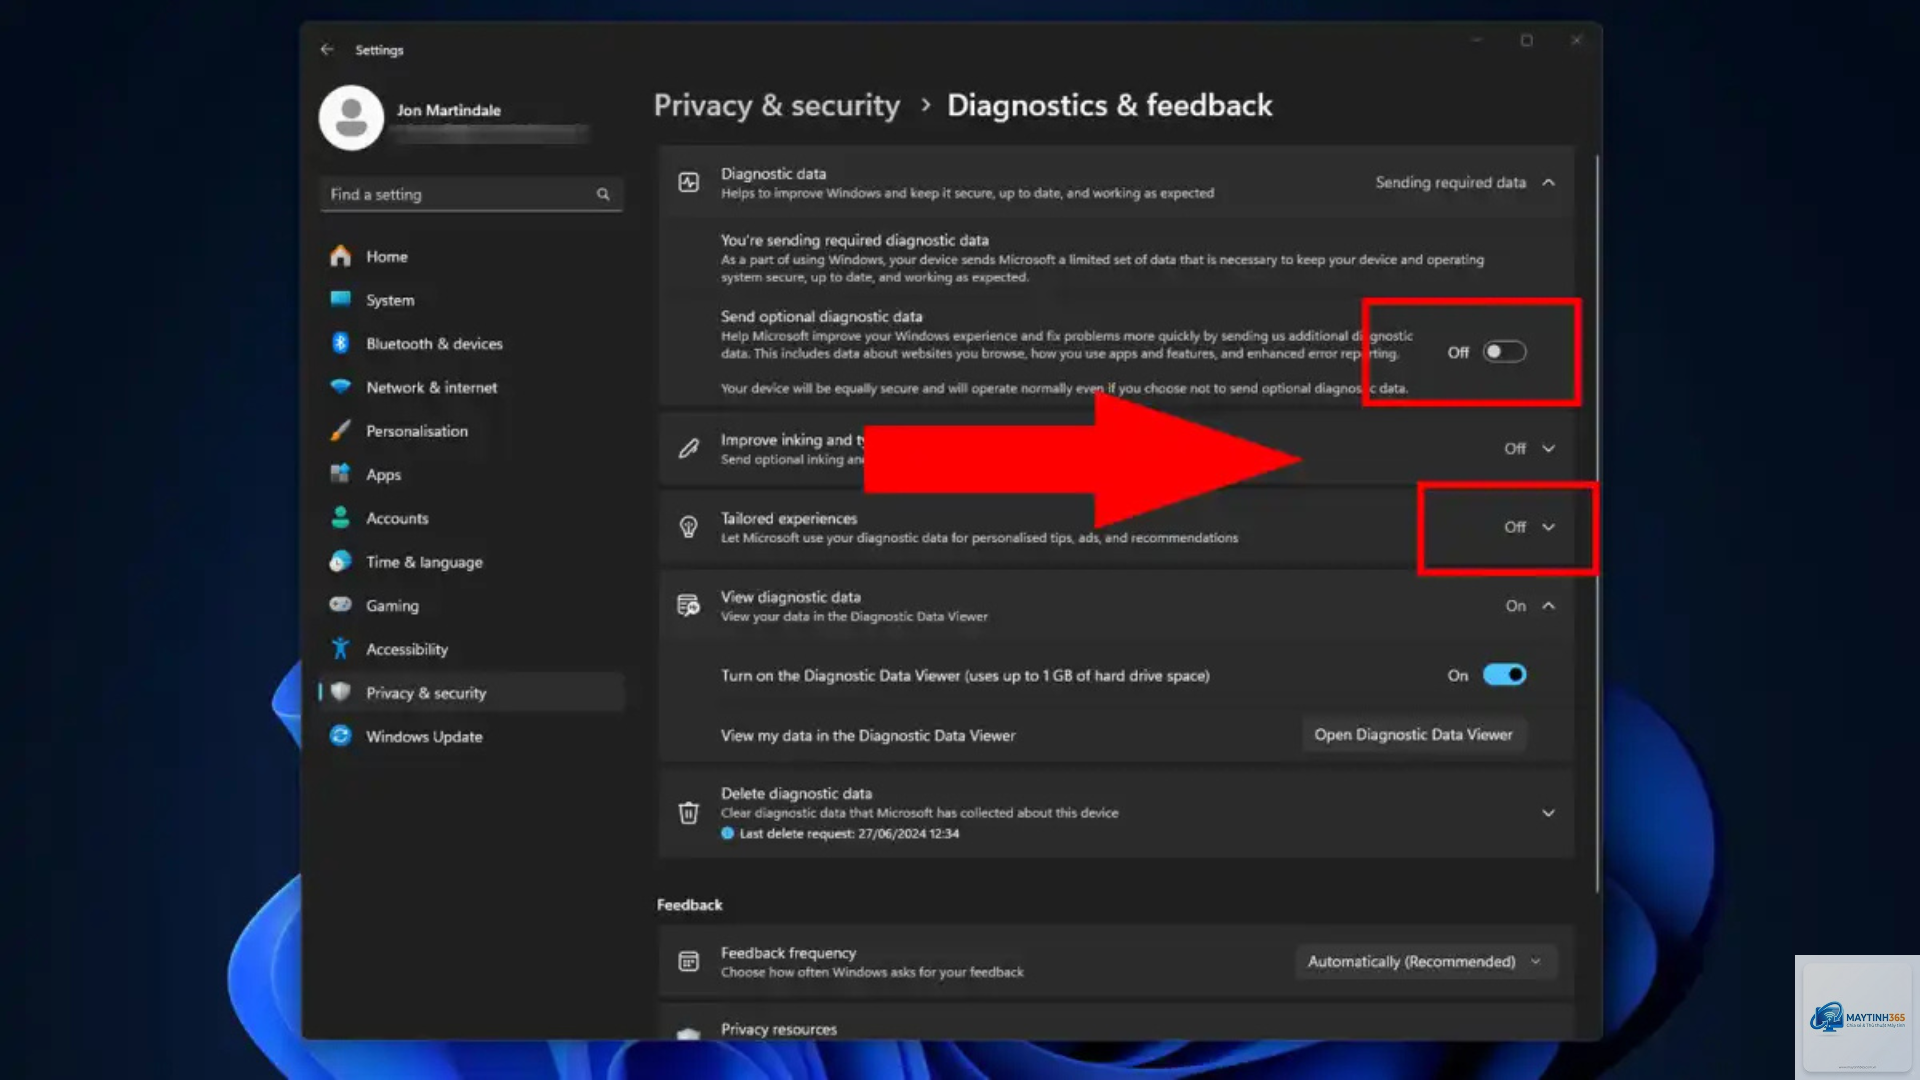Collapse the Diagnostic data section chevron

(1549, 182)
